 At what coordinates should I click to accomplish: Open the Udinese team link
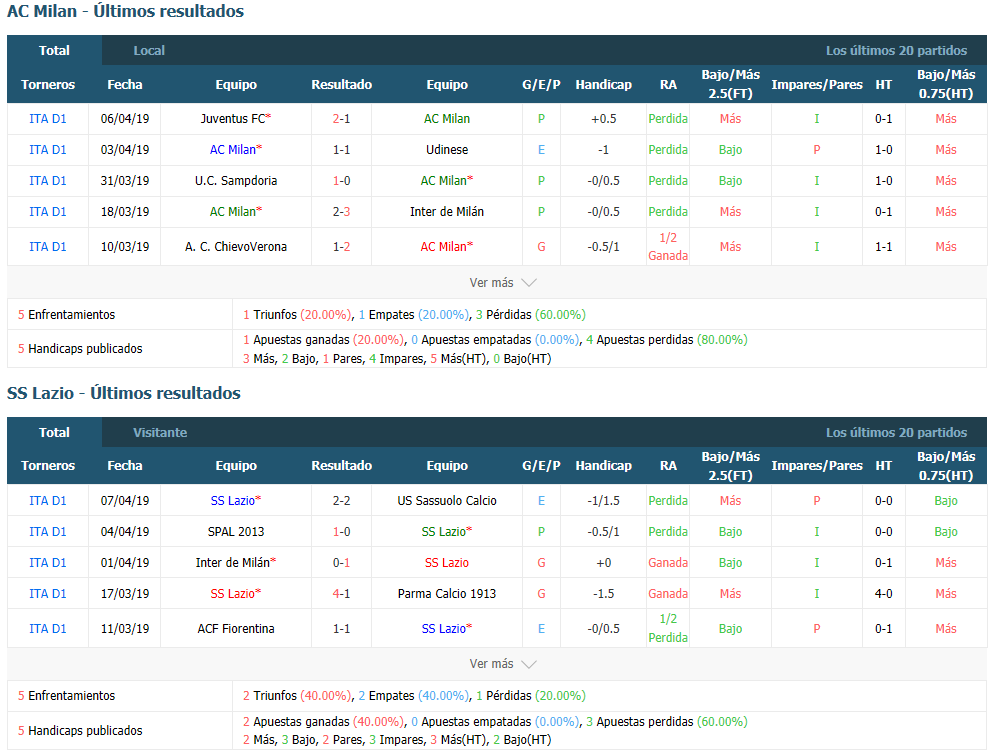447,150
